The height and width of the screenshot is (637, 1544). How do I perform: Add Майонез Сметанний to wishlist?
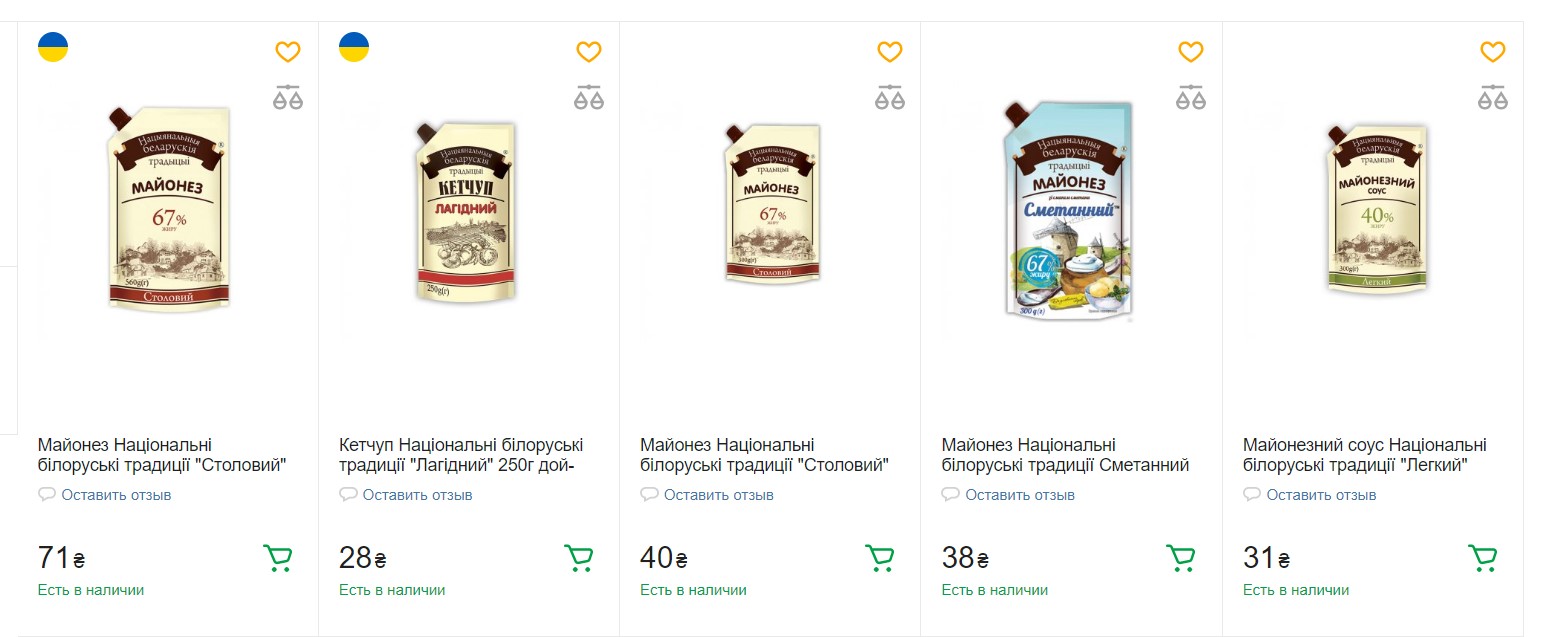[1190, 51]
